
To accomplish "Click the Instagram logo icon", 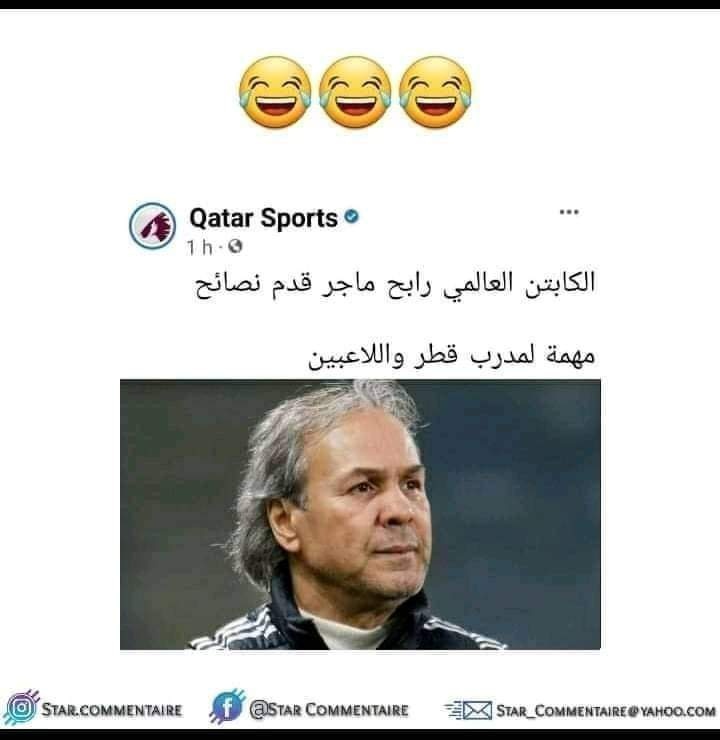I will (21, 707).
